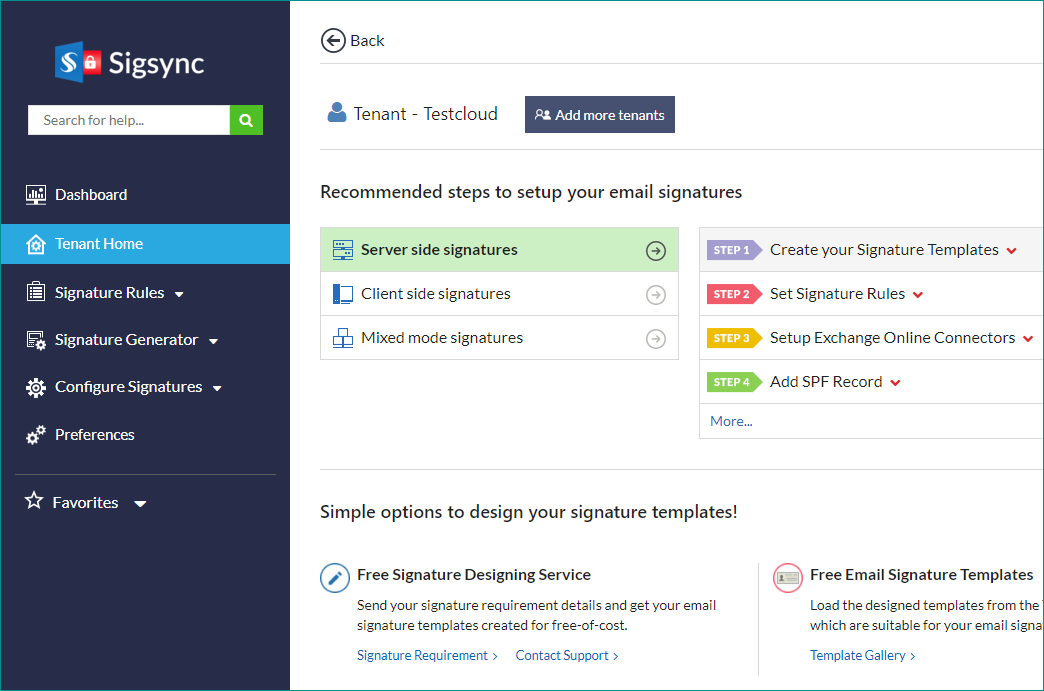Click the Add more tenants button
This screenshot has width=1044, height=691.
pos(599,115)
